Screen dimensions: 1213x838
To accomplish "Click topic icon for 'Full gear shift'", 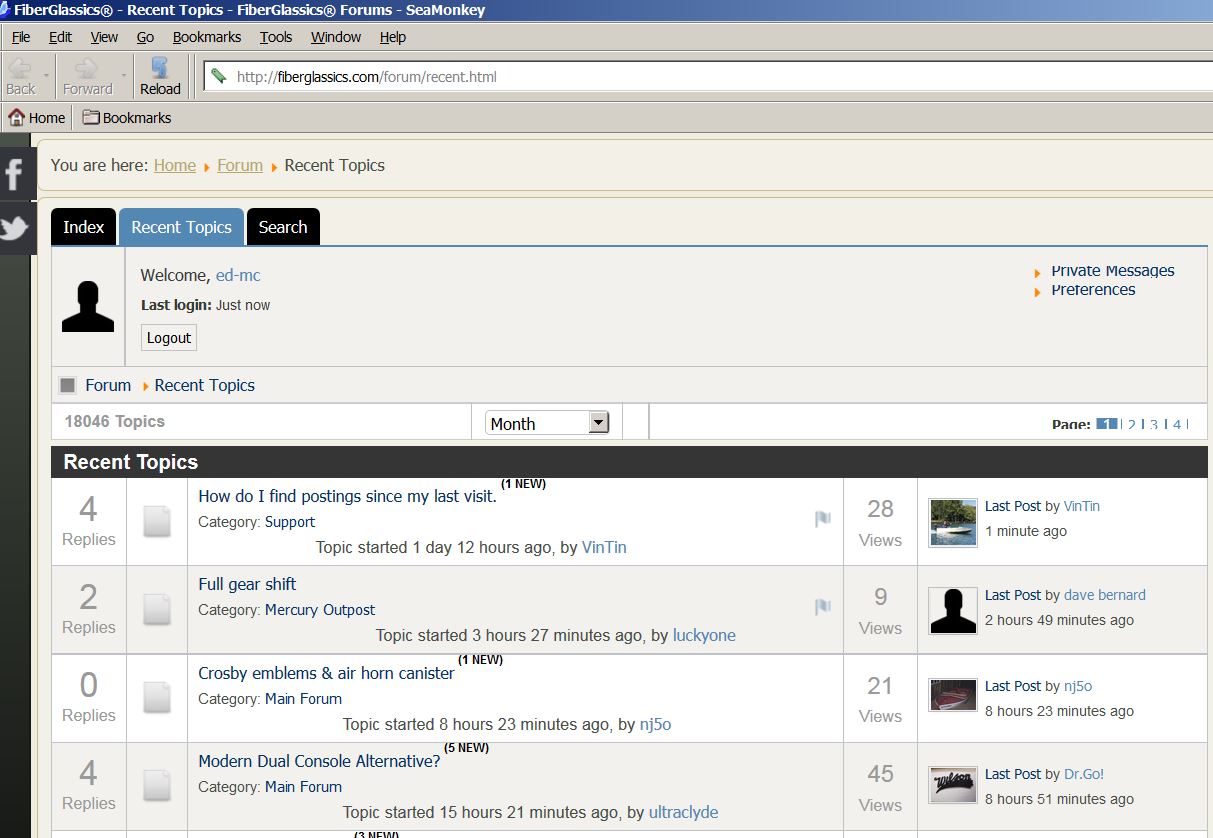I will click(x=157, y=609).
